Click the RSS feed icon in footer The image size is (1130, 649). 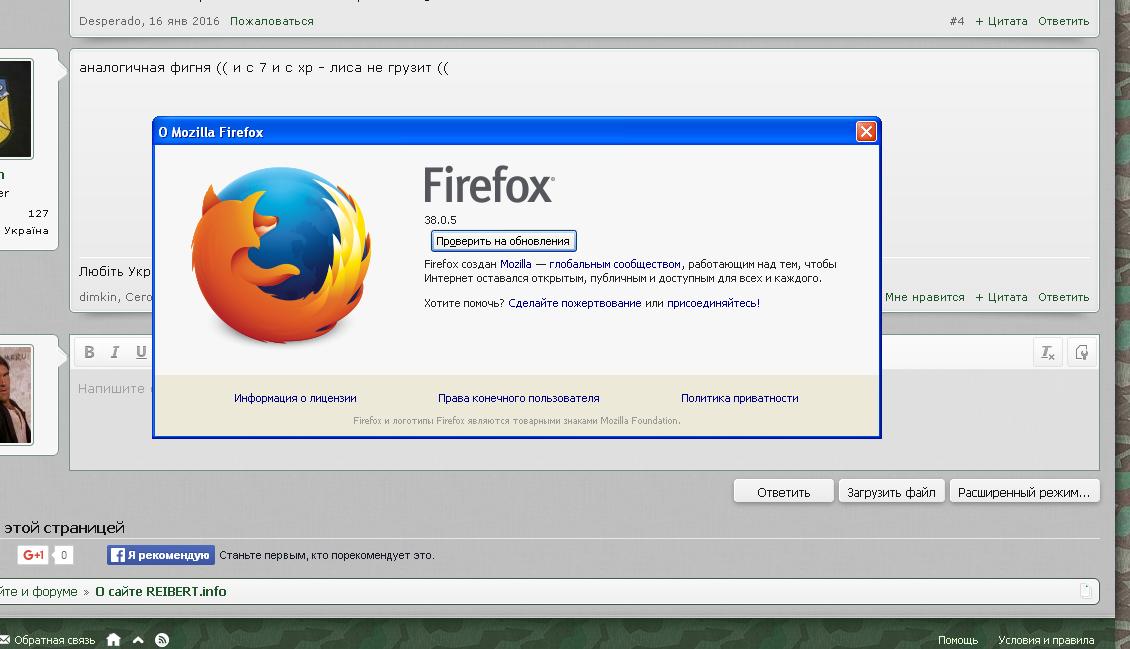(x=162, y=640)
